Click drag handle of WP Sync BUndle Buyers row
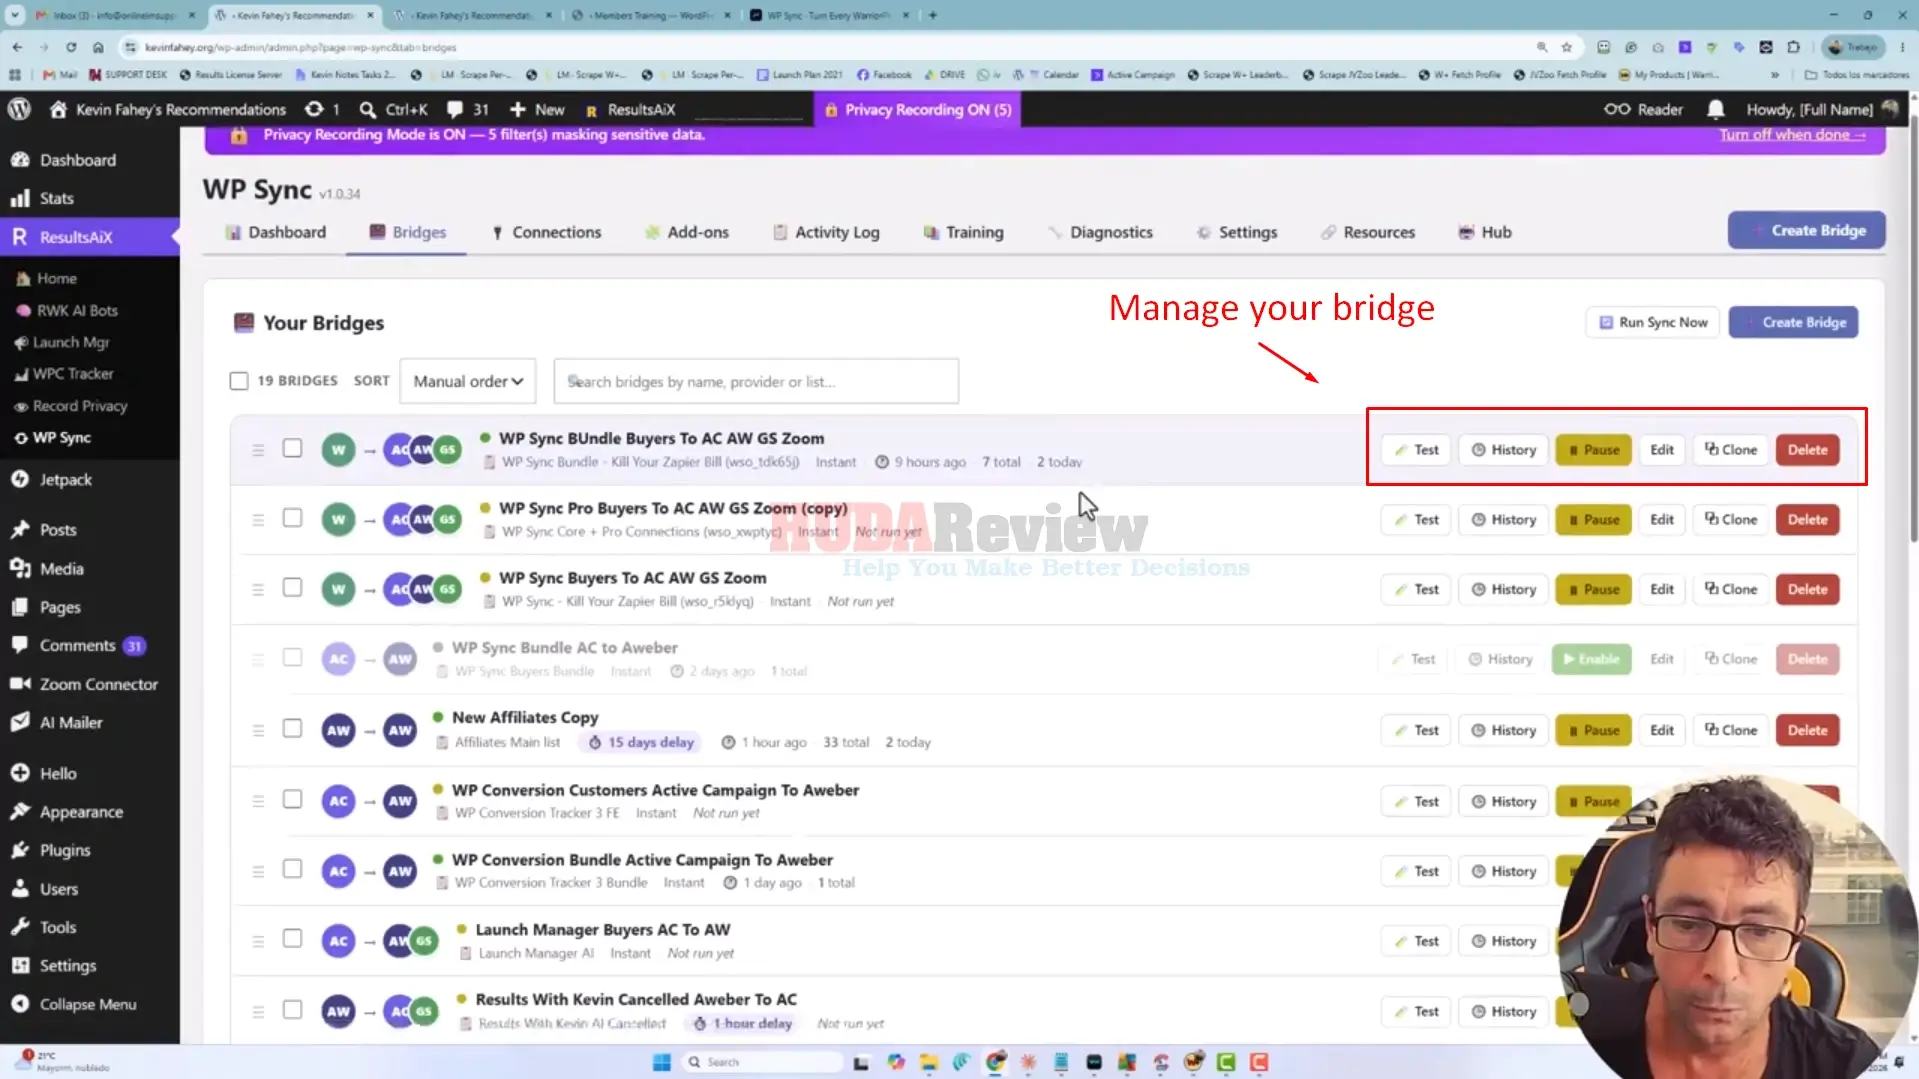 (x=258, y=450)
